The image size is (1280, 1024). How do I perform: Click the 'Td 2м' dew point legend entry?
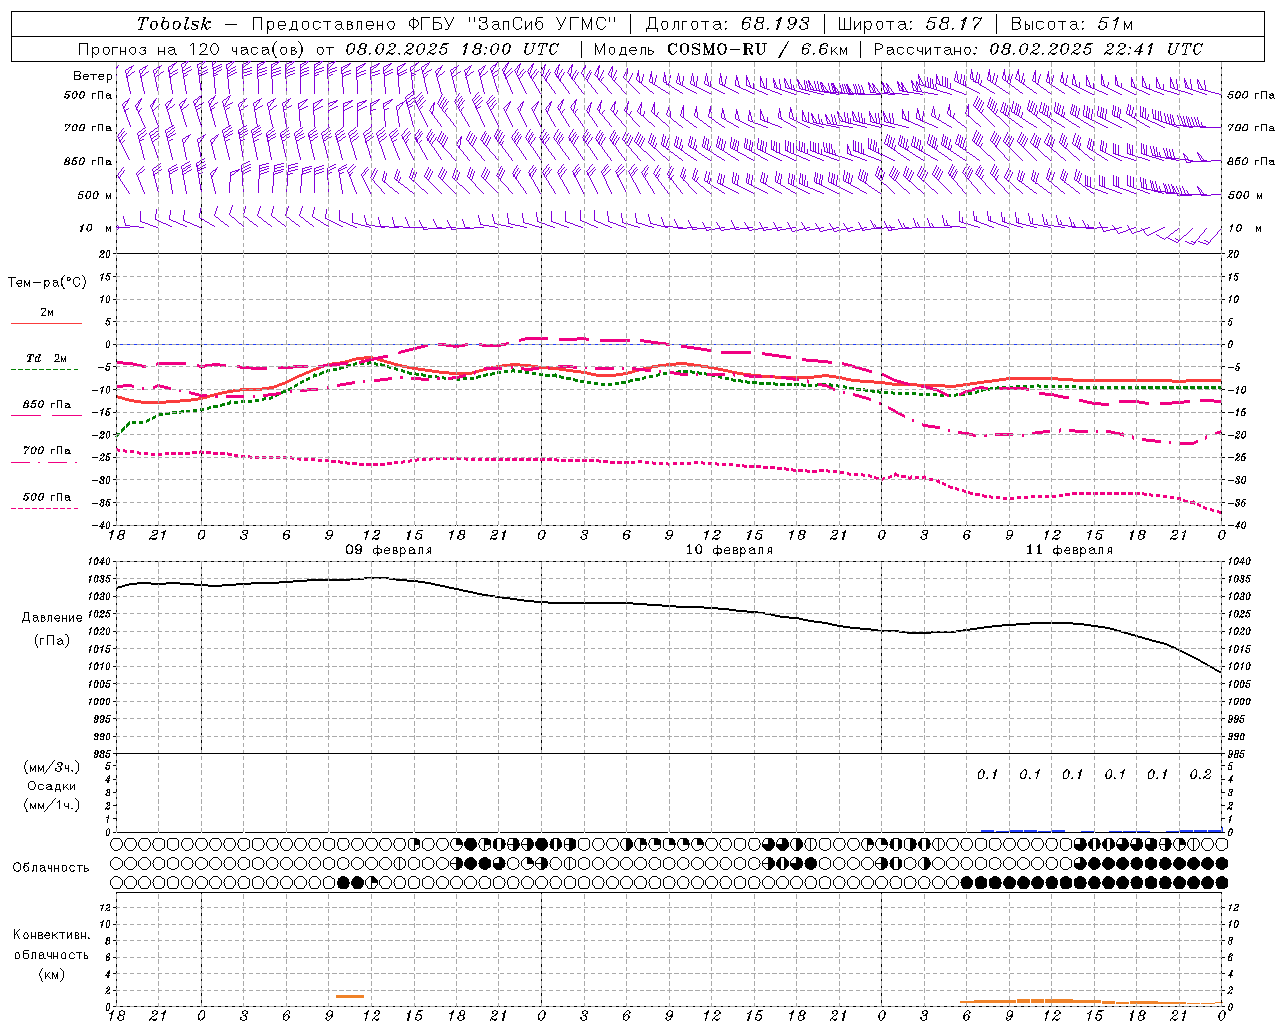coord(47,358)
